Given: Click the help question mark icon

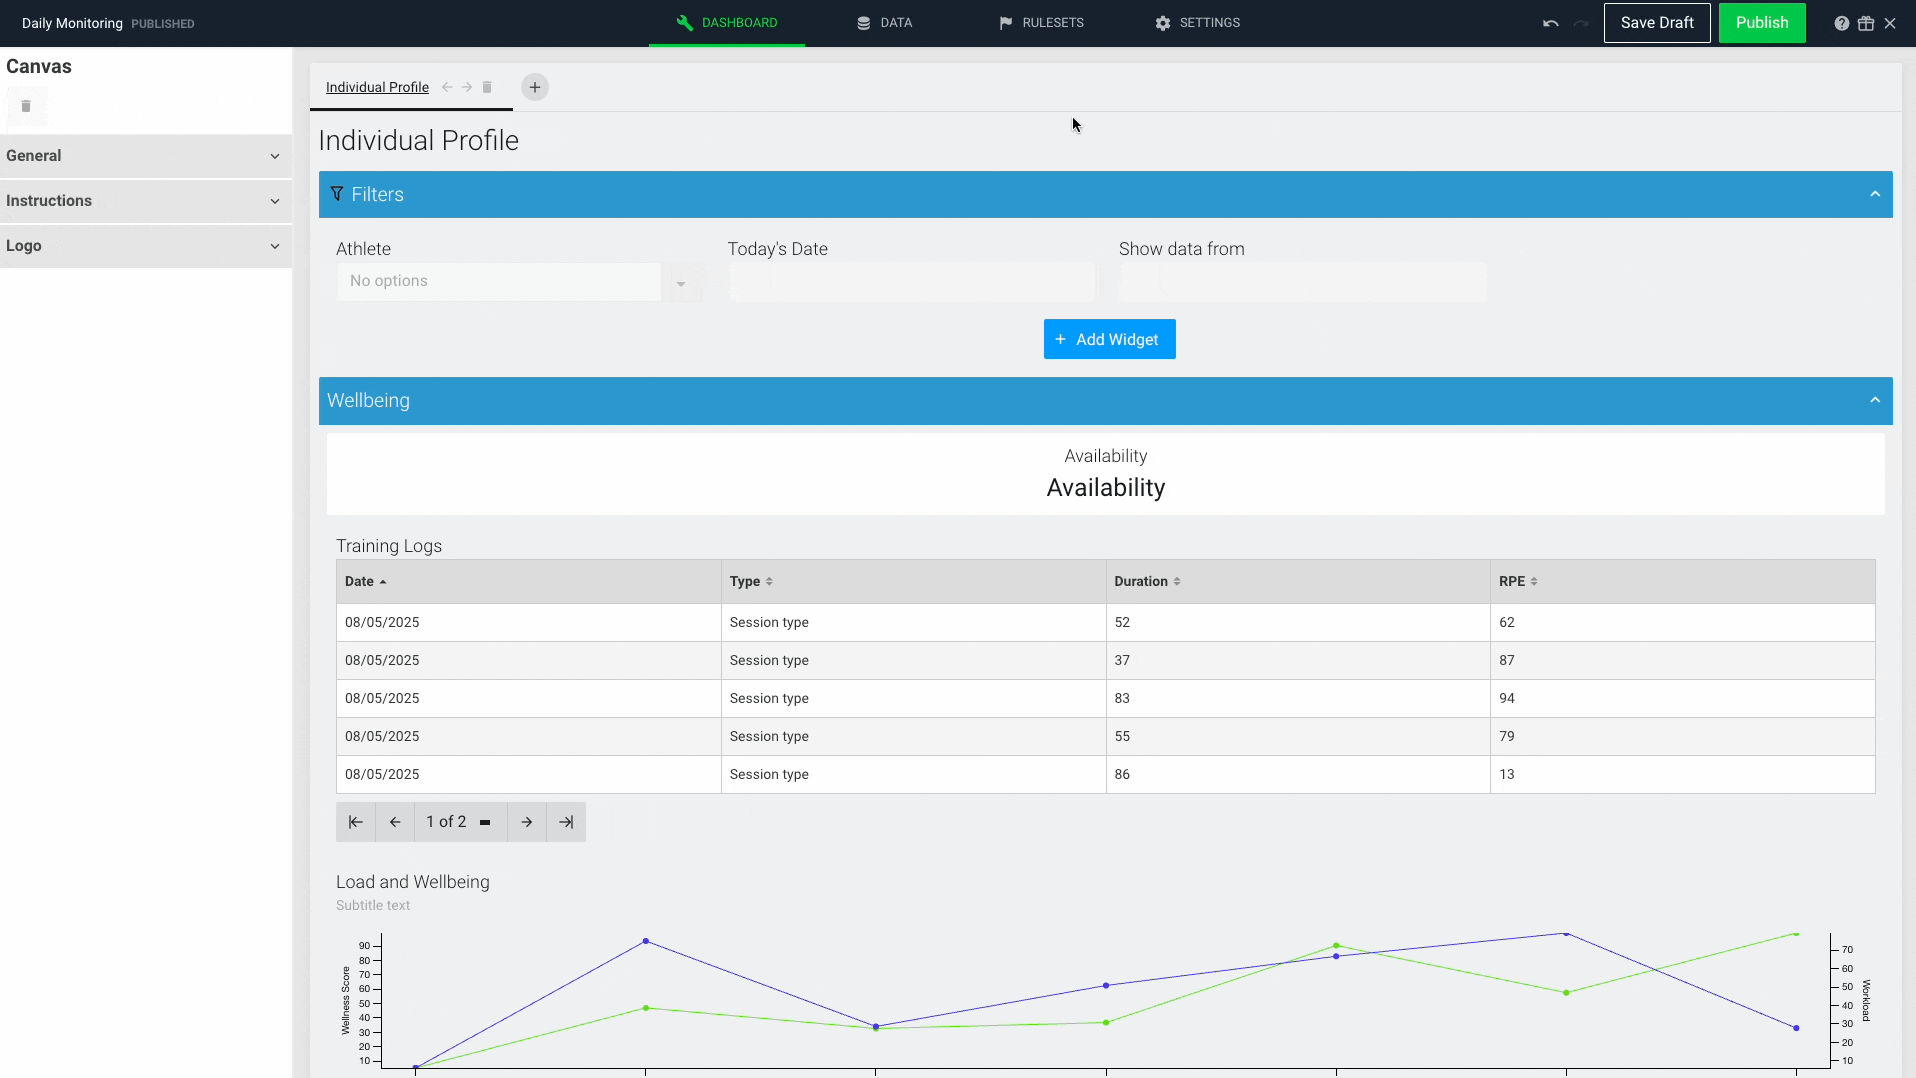Looking at the screenshot, I should coord(1842,23).
